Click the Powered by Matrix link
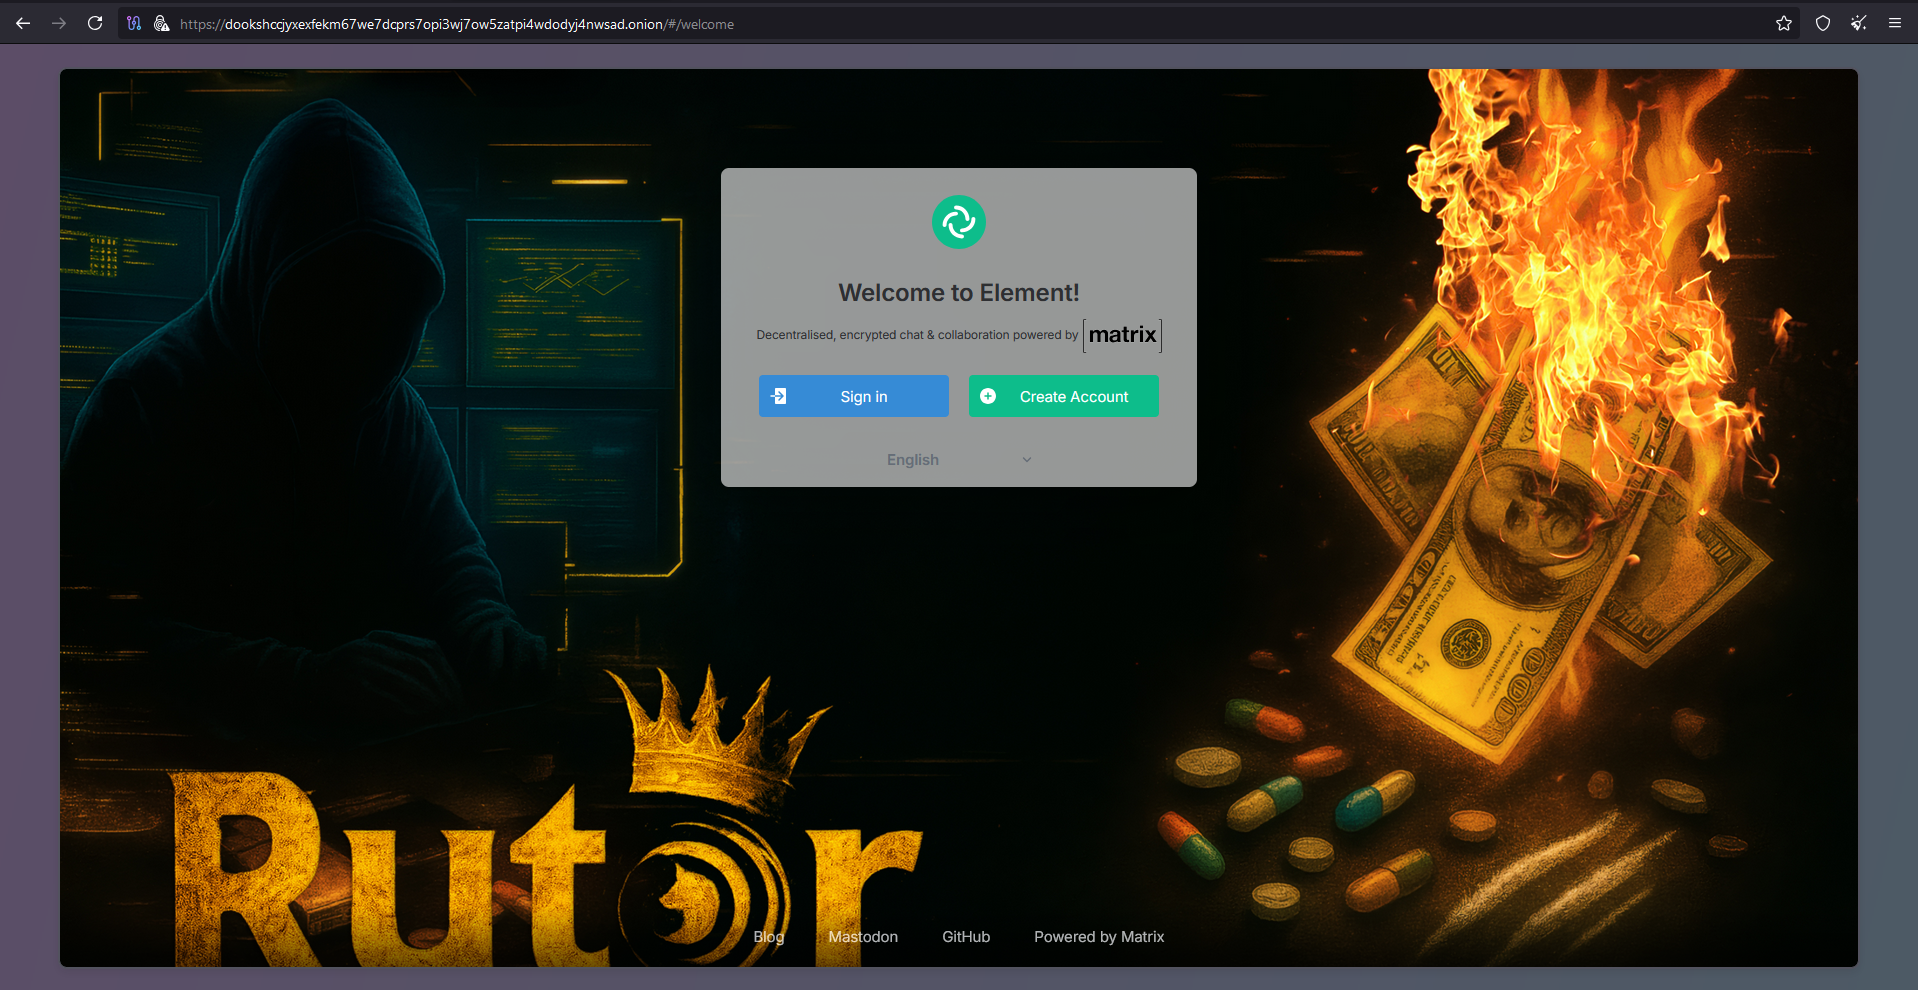This screenshot has height=990, width=1918. 1098,937
